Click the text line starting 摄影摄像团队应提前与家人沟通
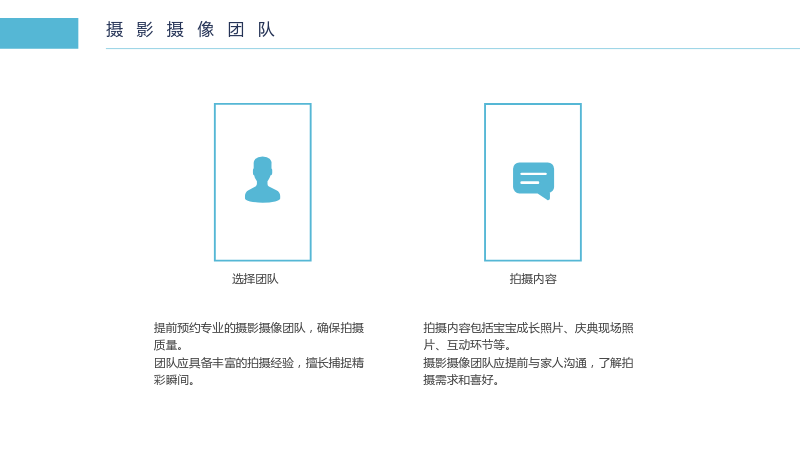 [x=528, y=363]
